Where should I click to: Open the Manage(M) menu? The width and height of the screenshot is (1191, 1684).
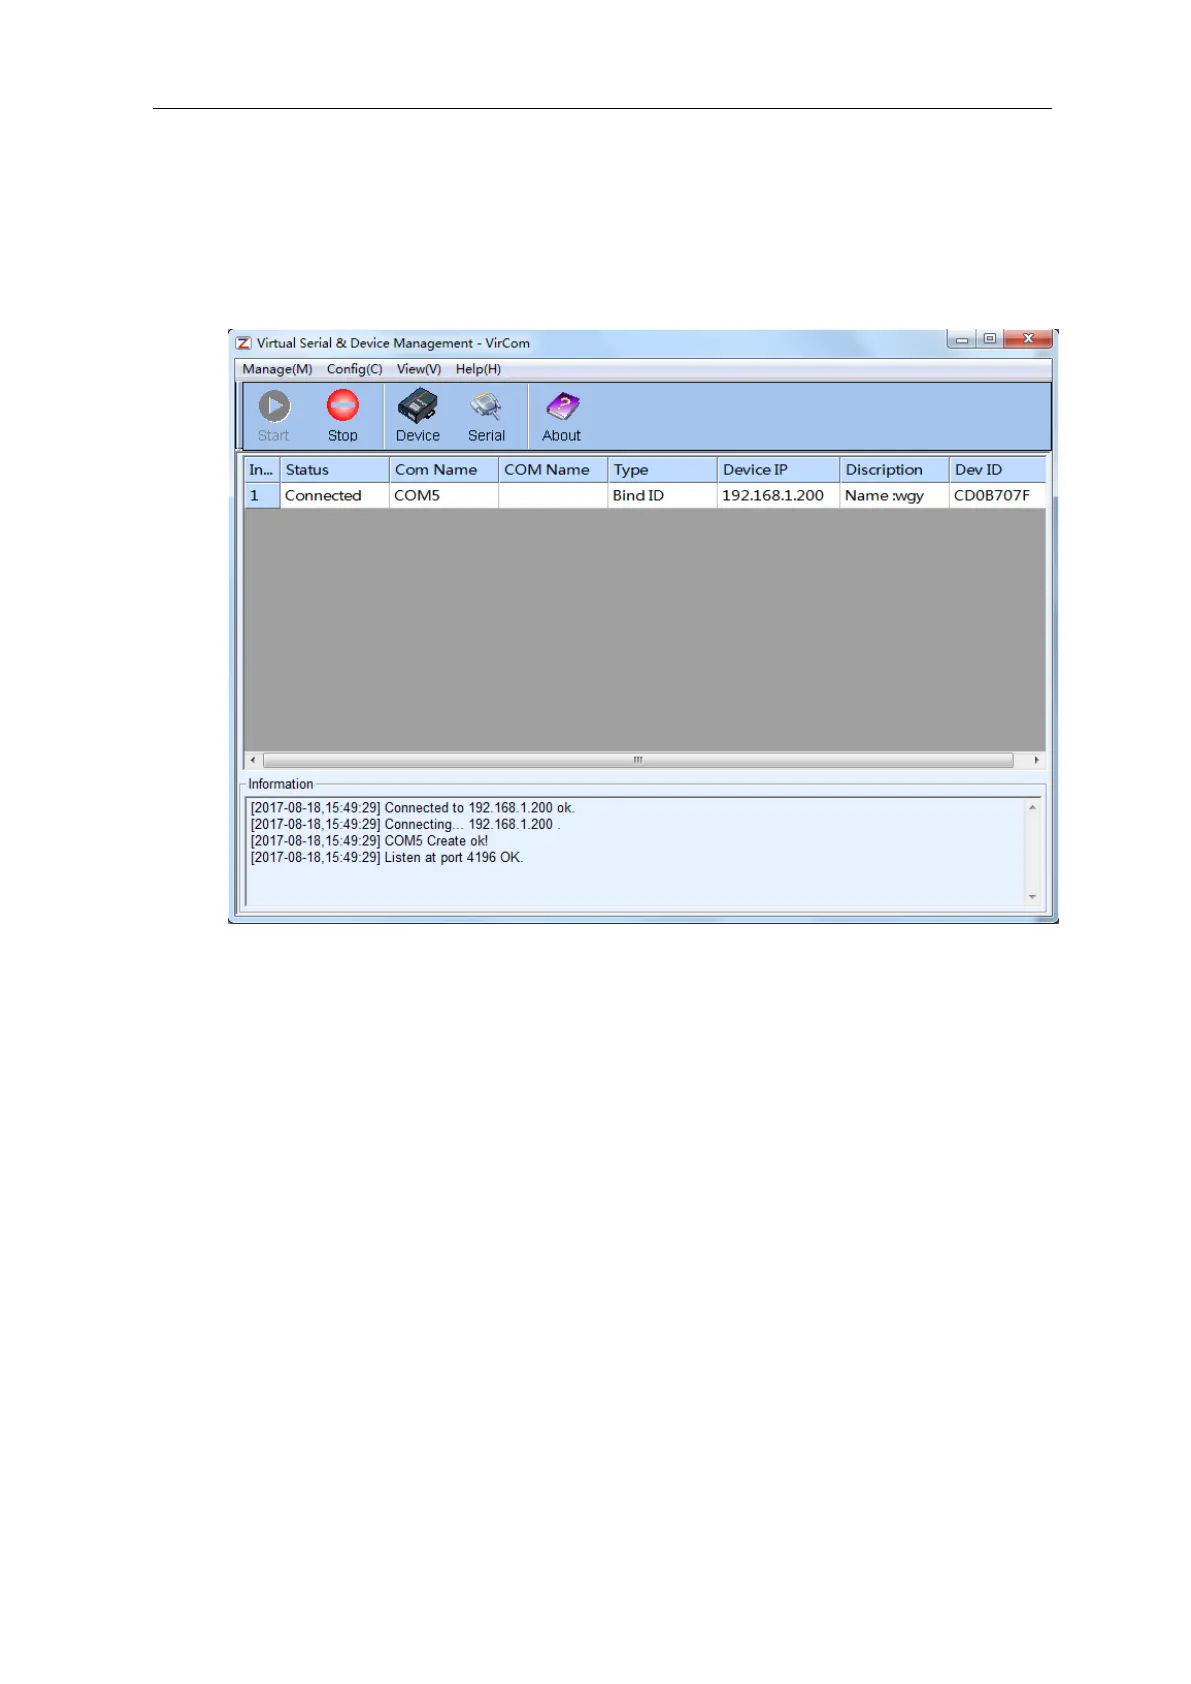coord(277,369)
